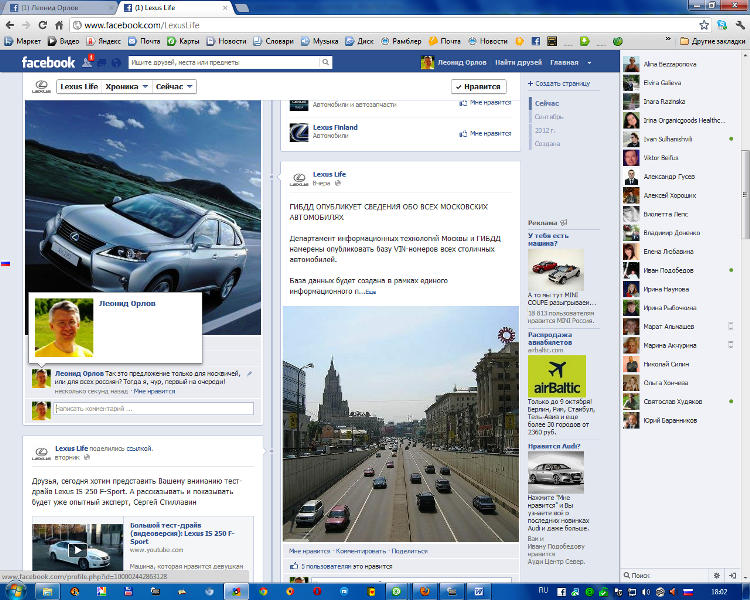Click the chat search Поиск field
The image size is (750, 600).
click(665, 575)
